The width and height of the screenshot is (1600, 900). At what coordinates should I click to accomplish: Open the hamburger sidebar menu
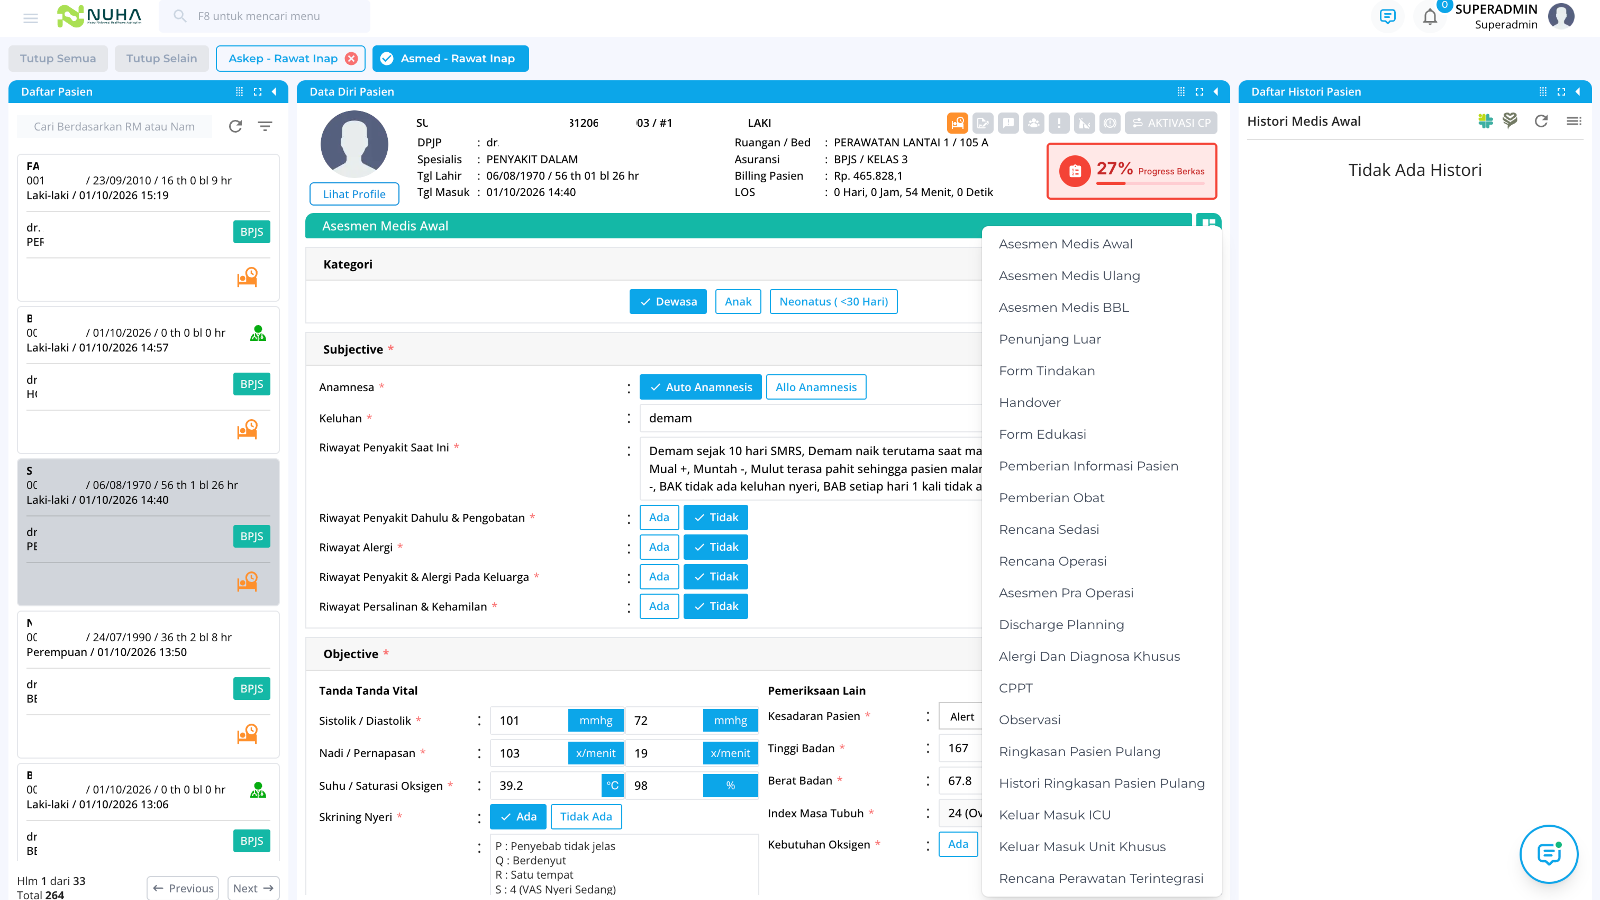click(31, 17)
